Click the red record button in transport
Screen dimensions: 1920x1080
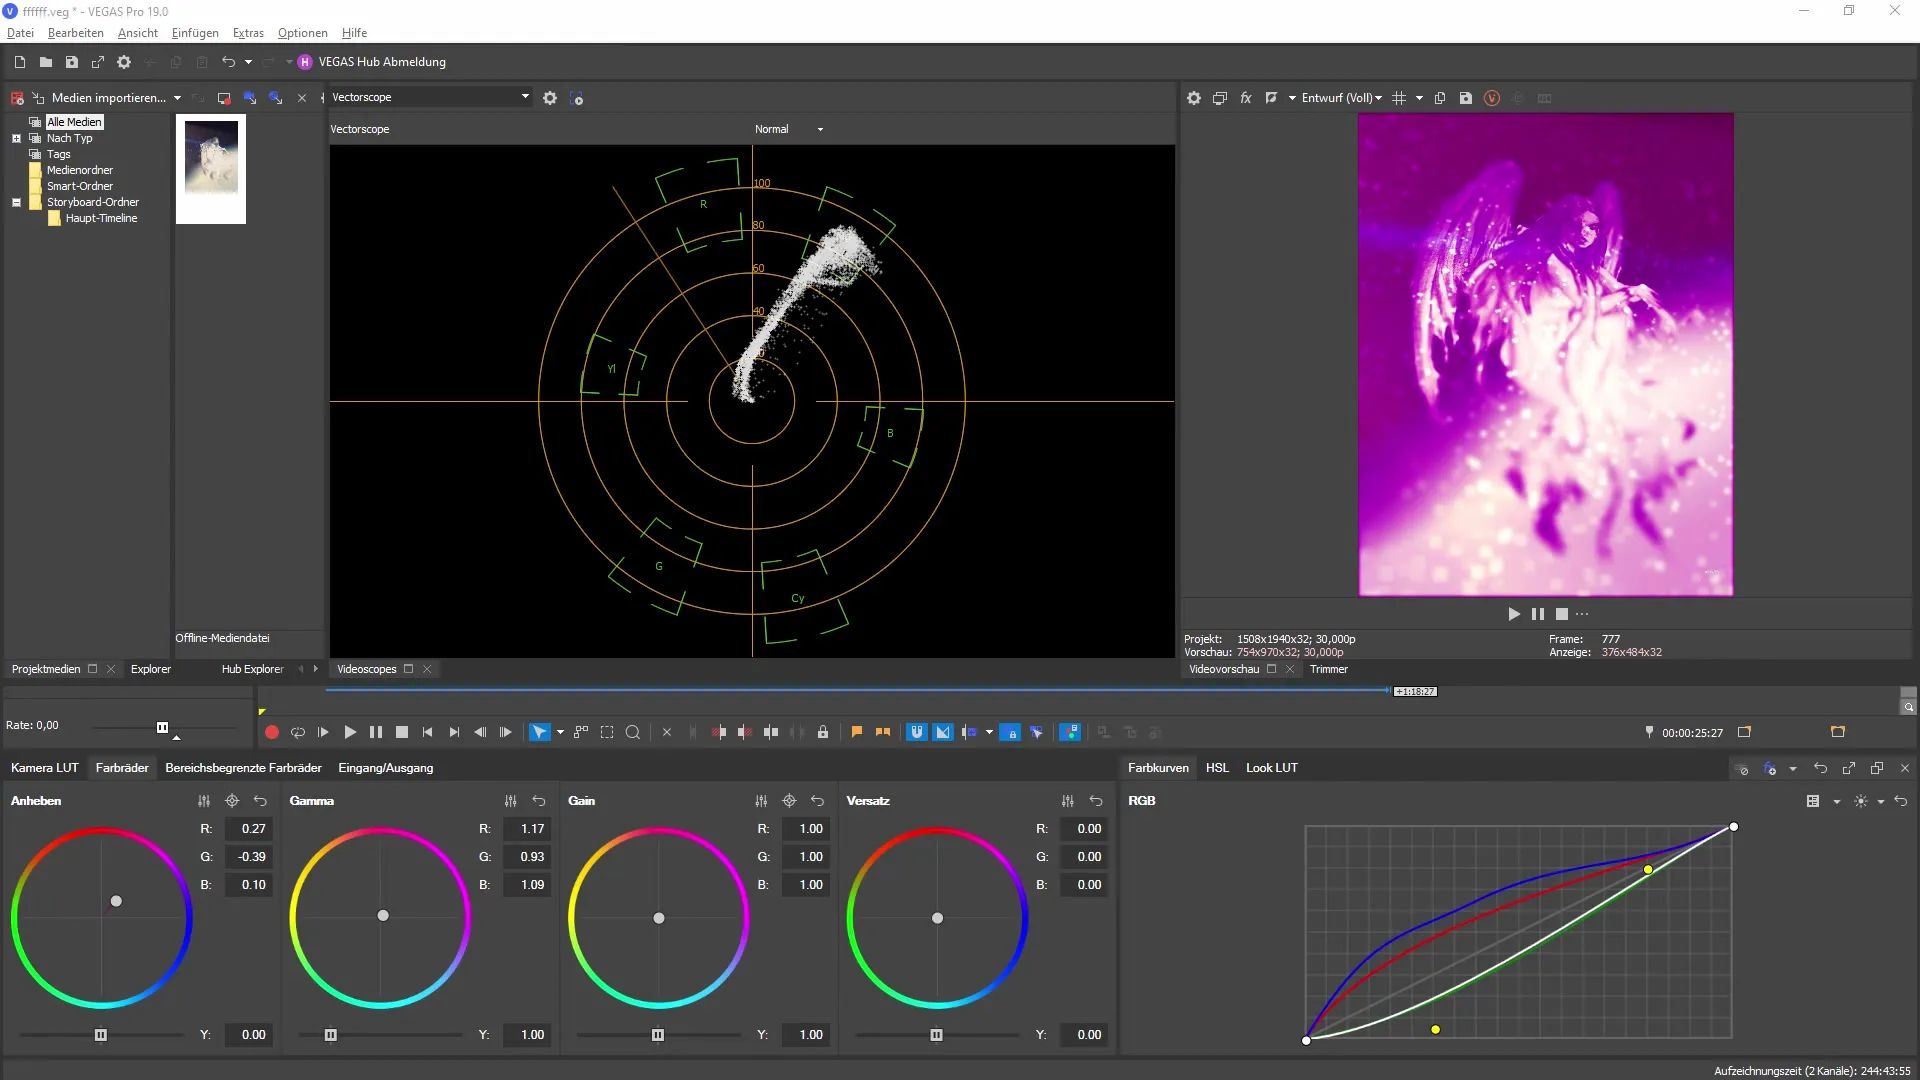click(271, 733)
